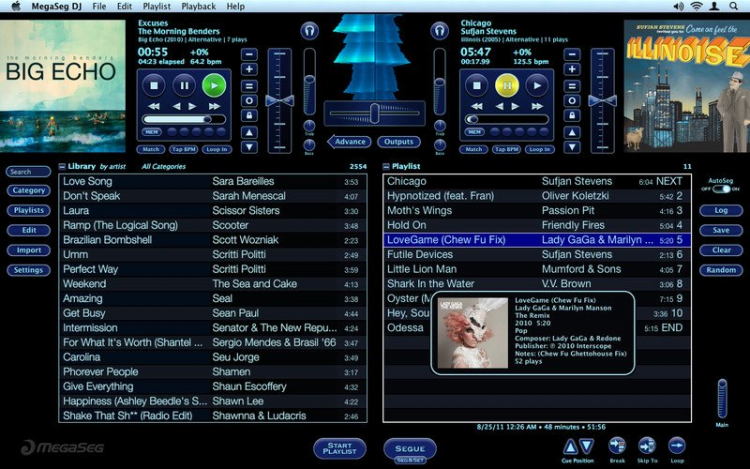
Task: Click right deck pitch plus button
Action: [572, 70]
